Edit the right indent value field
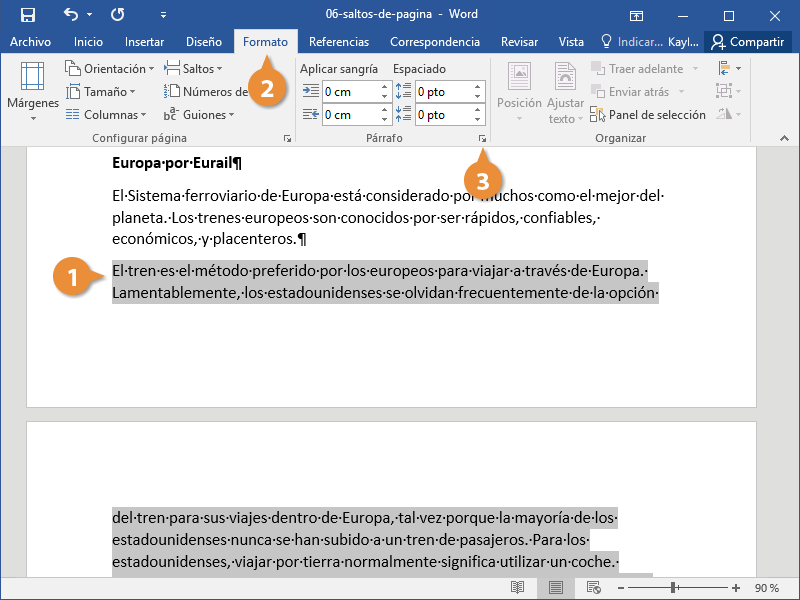Screen dimensions: 800x600 point(351,115)
